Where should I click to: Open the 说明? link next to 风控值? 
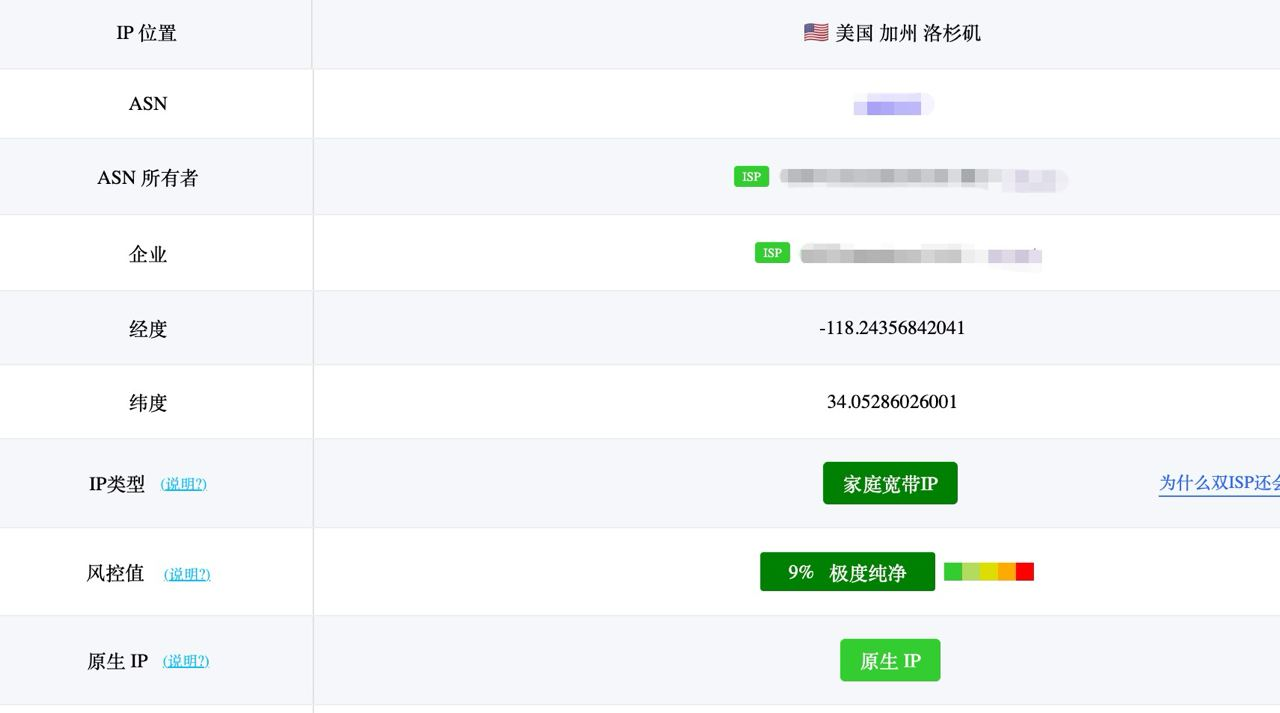tap(187, 574)
